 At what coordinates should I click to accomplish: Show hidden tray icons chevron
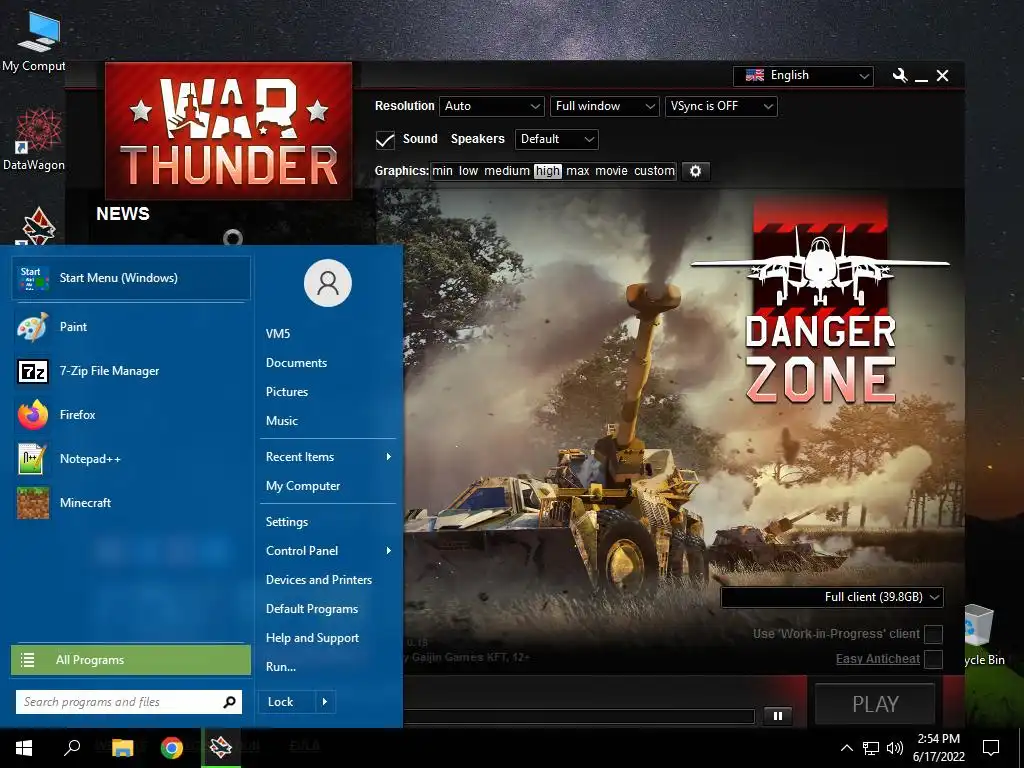[846, 748]
